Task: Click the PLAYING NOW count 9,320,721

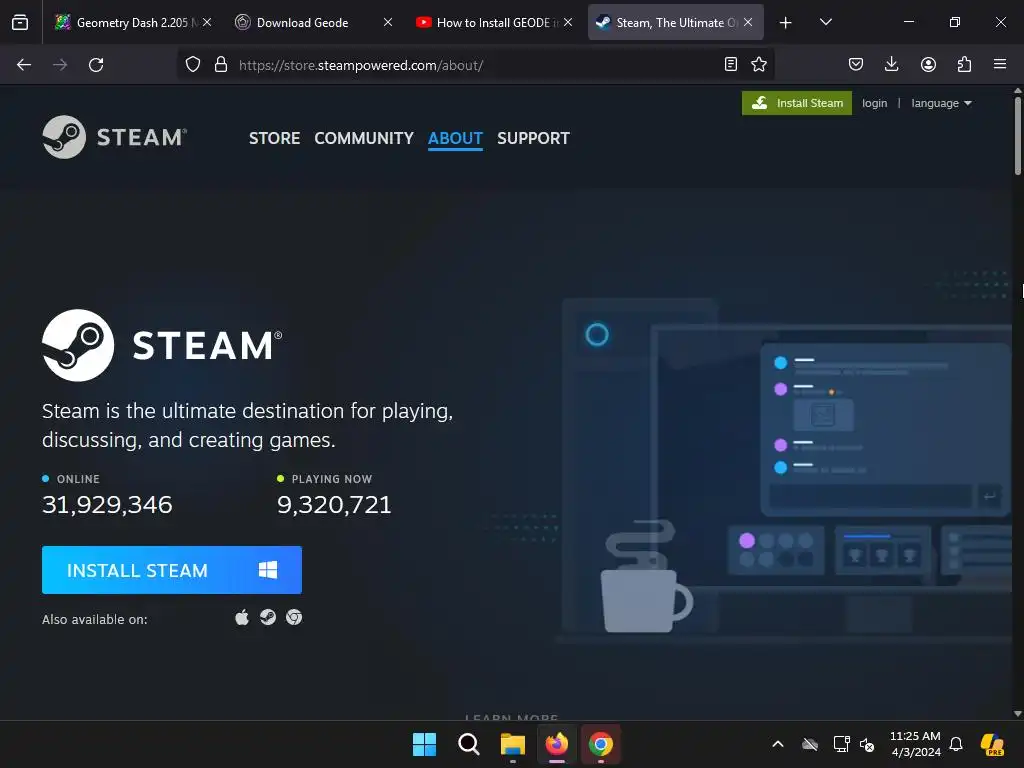Action: [334, 505]
